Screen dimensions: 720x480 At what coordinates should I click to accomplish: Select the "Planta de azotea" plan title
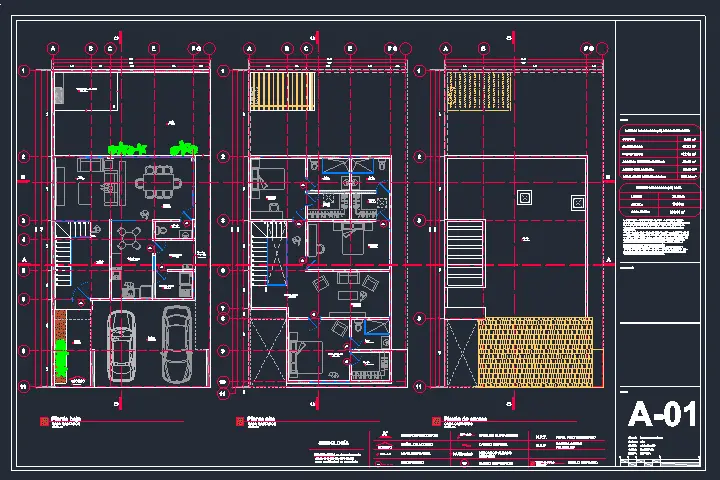coord(465,418)
